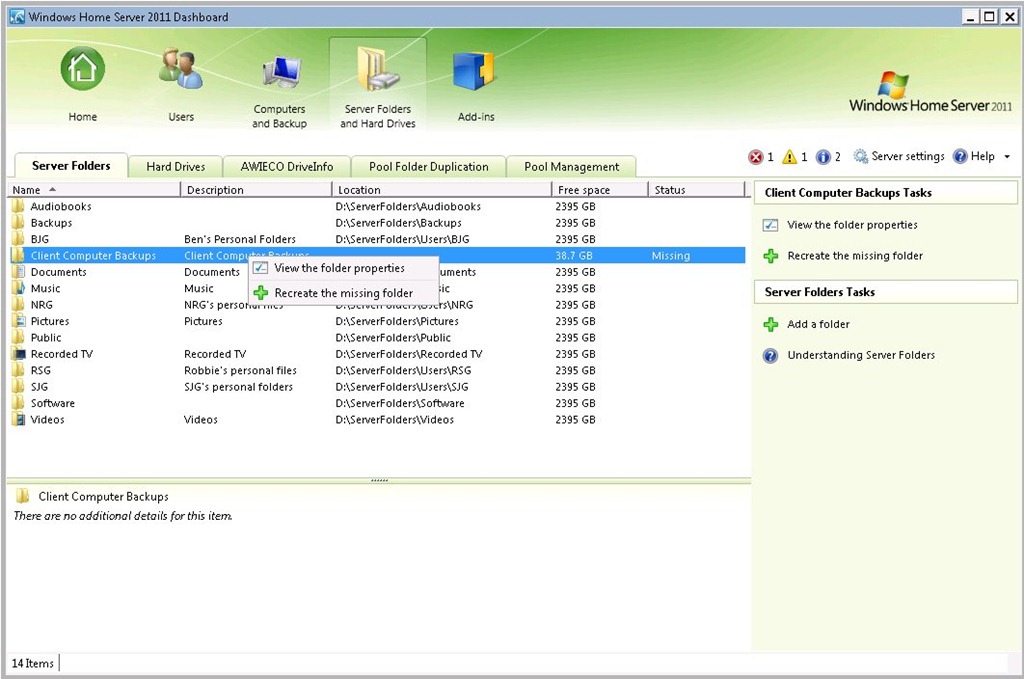Screen dimensions: 1024x679
Task: Click D:\ServerFolders\Audiobooks location cell
Action: (408, 206)
